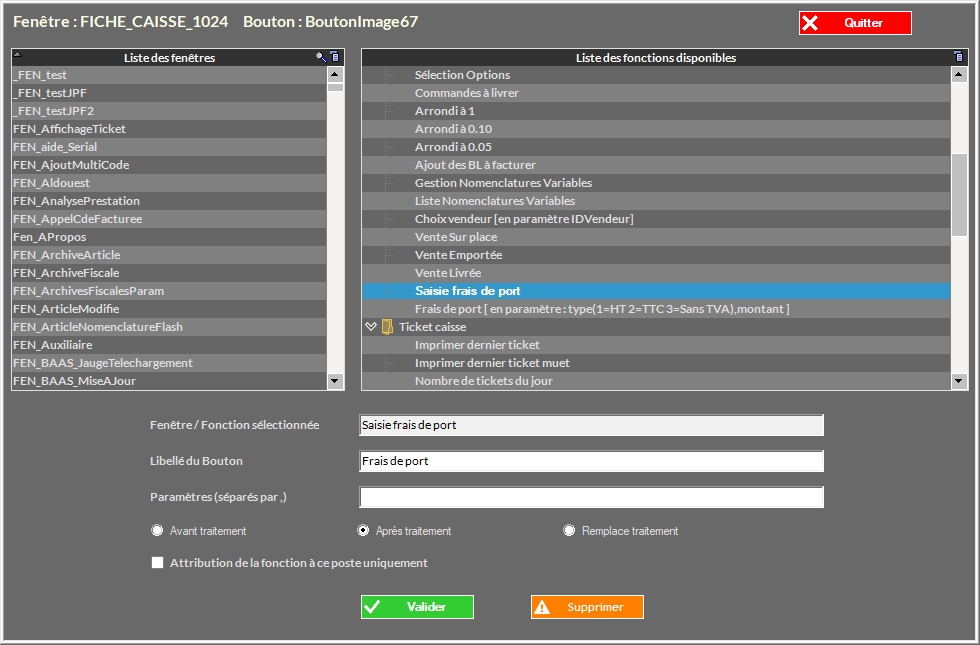Click the green checkmark icon on Valider

(x=373, y=607)
